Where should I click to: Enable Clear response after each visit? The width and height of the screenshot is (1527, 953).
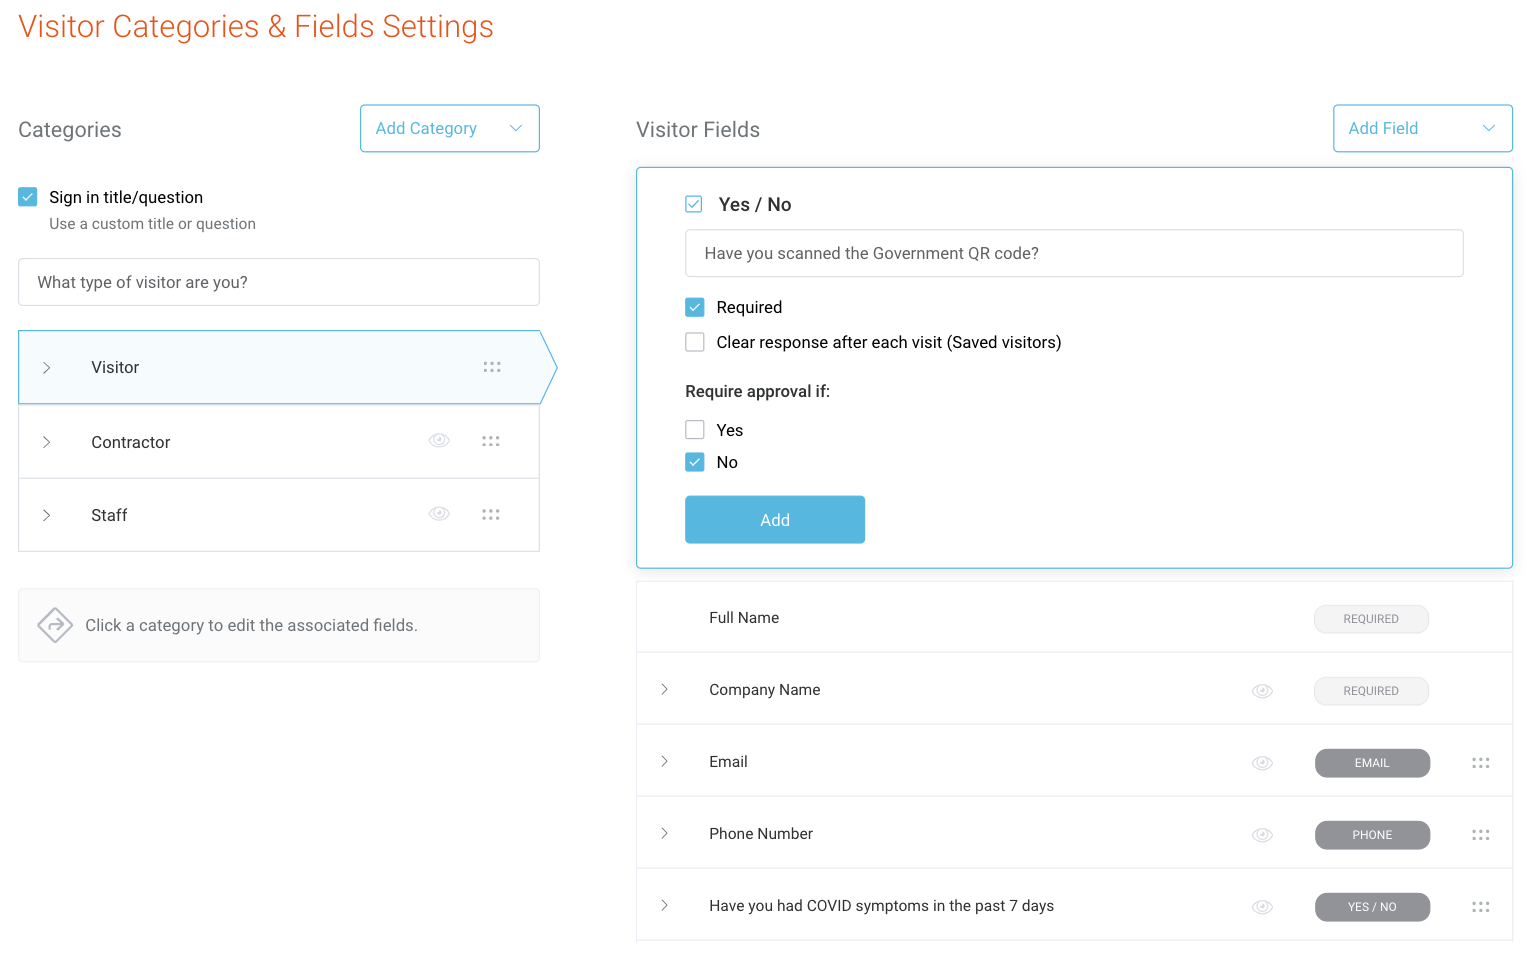coord(695,342)
